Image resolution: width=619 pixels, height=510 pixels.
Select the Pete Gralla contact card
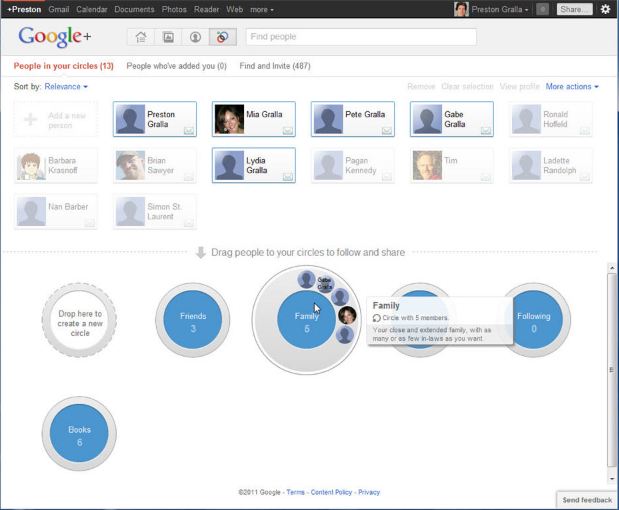click(352, 119)
